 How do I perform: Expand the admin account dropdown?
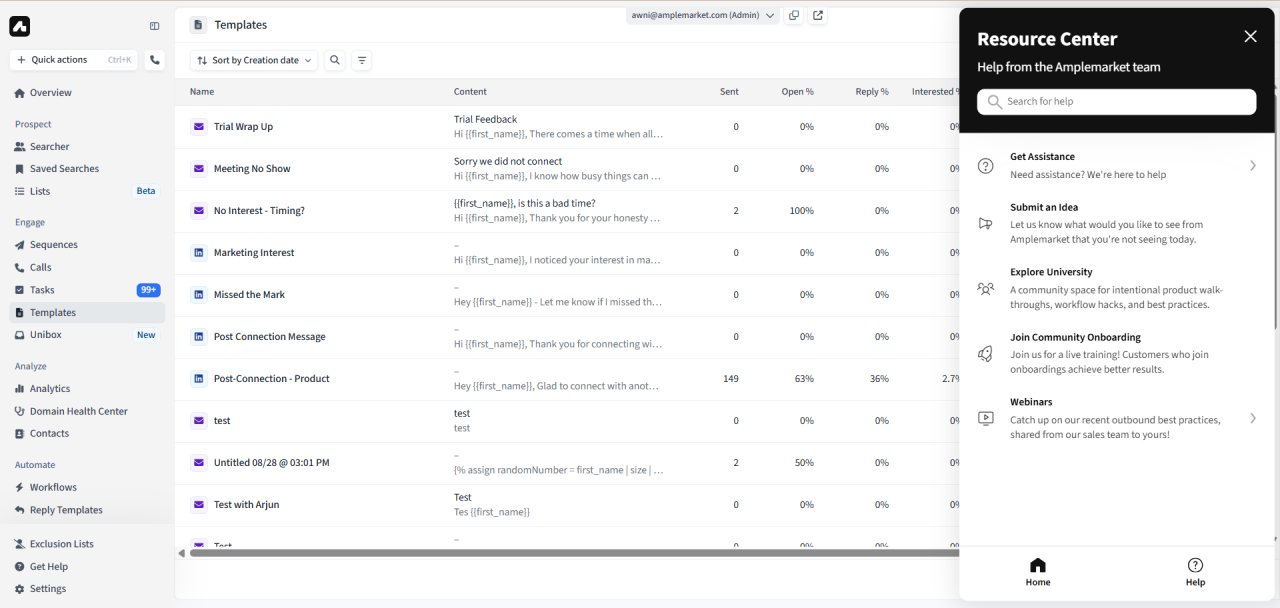pos(703,15)
